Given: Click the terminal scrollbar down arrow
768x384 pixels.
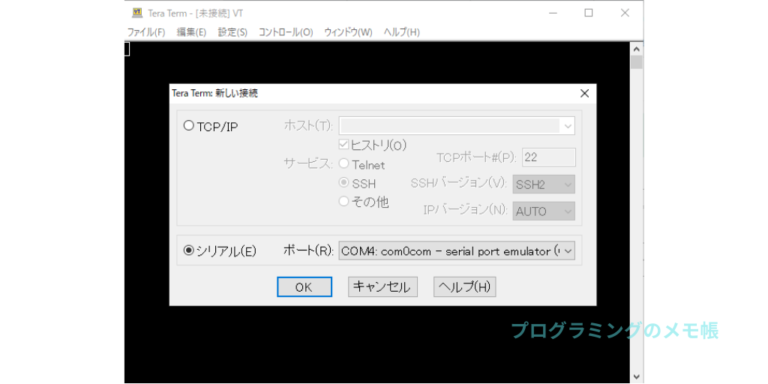Looking at the screenshot, I should 636,376.
